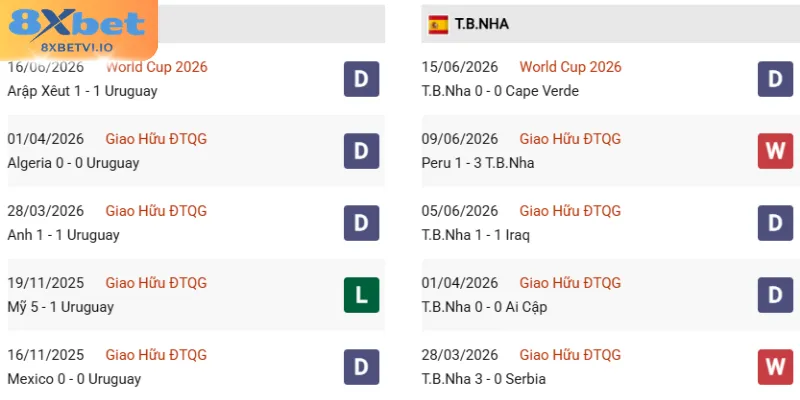Click the W badge for T.B.Nha vs Serbia
Screen dimensions: 800x400
(775, 367)
